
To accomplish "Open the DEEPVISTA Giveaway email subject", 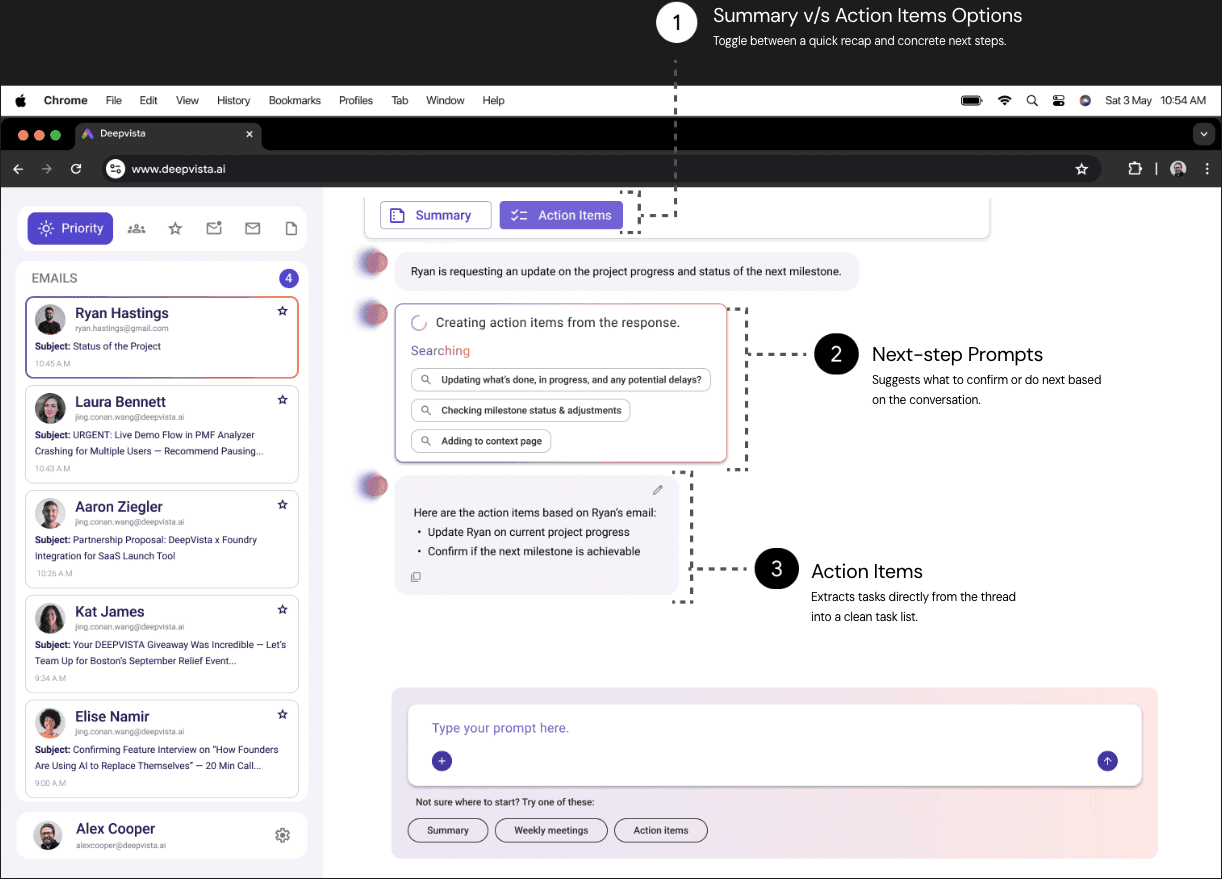I will point(160,653).
